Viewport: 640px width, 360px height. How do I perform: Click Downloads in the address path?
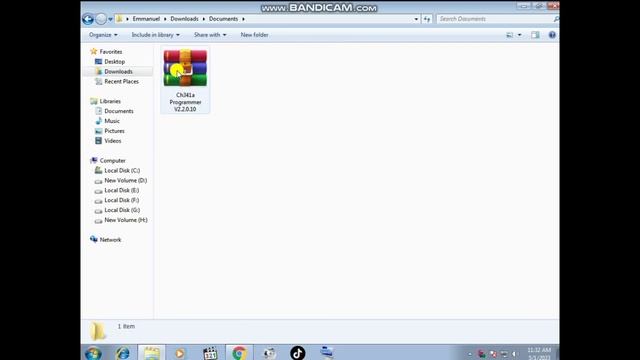(184, 19)
